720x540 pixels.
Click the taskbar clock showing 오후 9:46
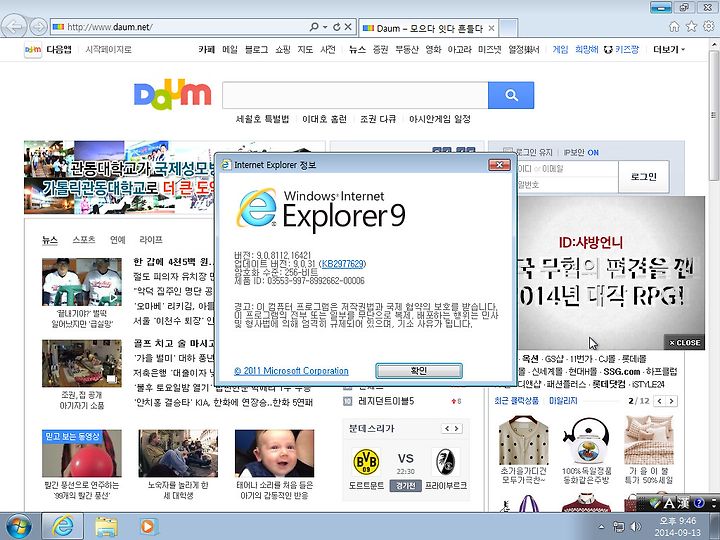tap(678, 521)
